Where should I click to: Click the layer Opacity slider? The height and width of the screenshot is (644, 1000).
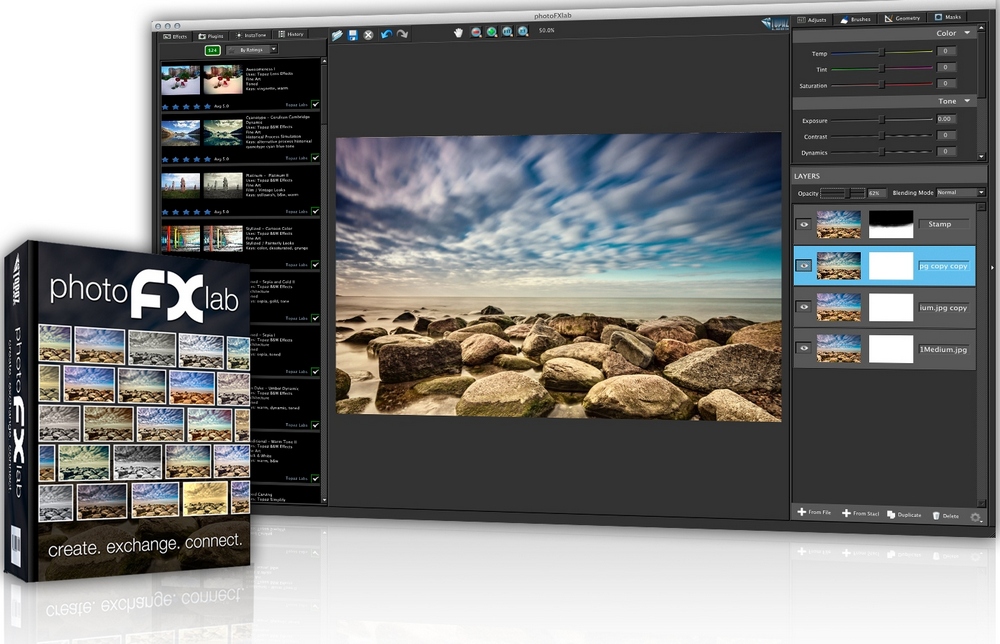(842, 193)
